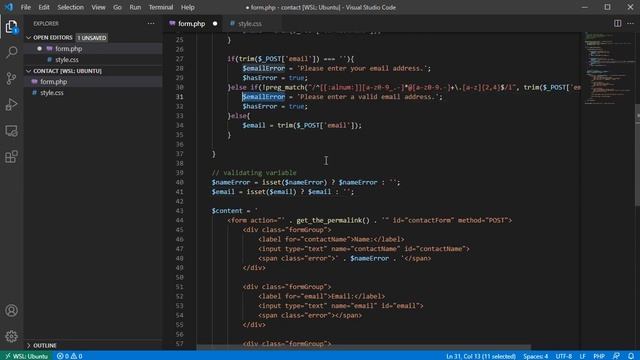Click the EXPLORER panel title
640x360 pixels.
coord(46,24)
